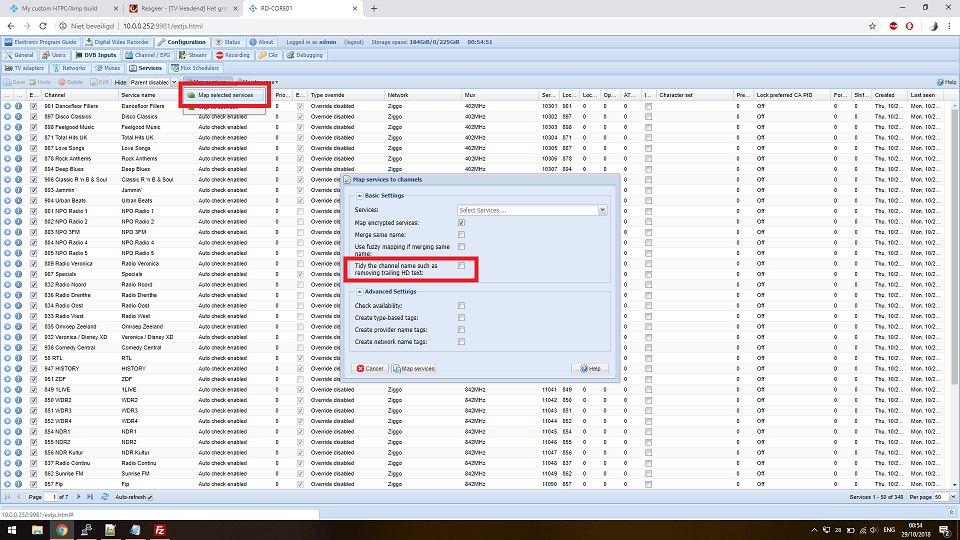Open the Hide Parent disabled dropdown
This screenshot has height=540, width=960.
(174, 82)
